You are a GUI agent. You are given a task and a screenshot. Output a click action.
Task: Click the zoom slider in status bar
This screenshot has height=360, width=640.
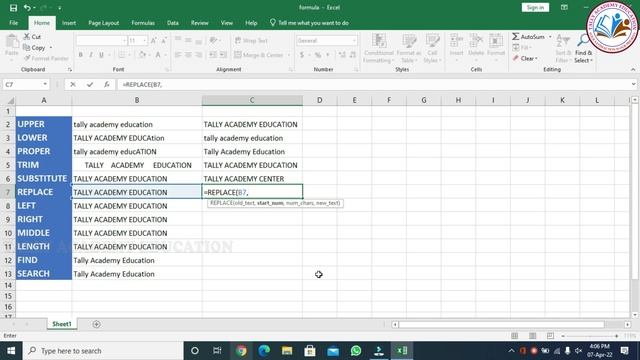(589, 336)
